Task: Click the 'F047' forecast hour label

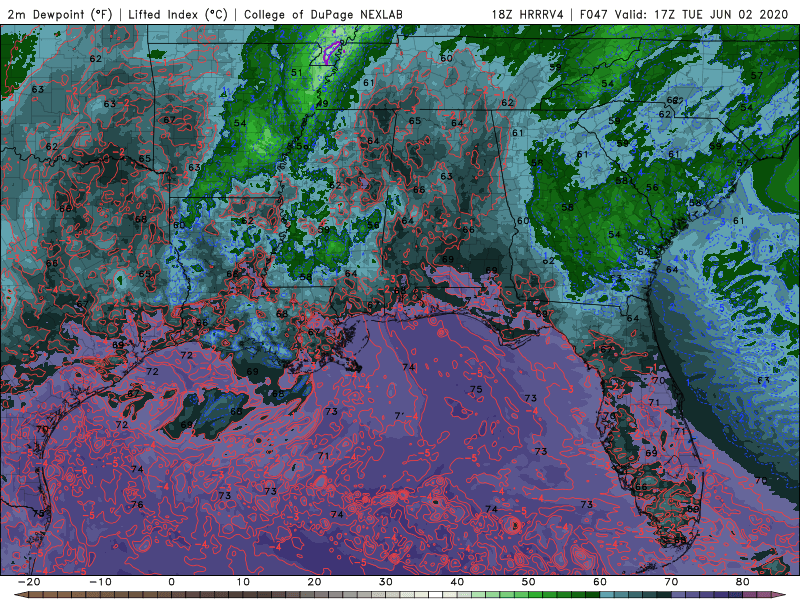Action: coord(595,15)
